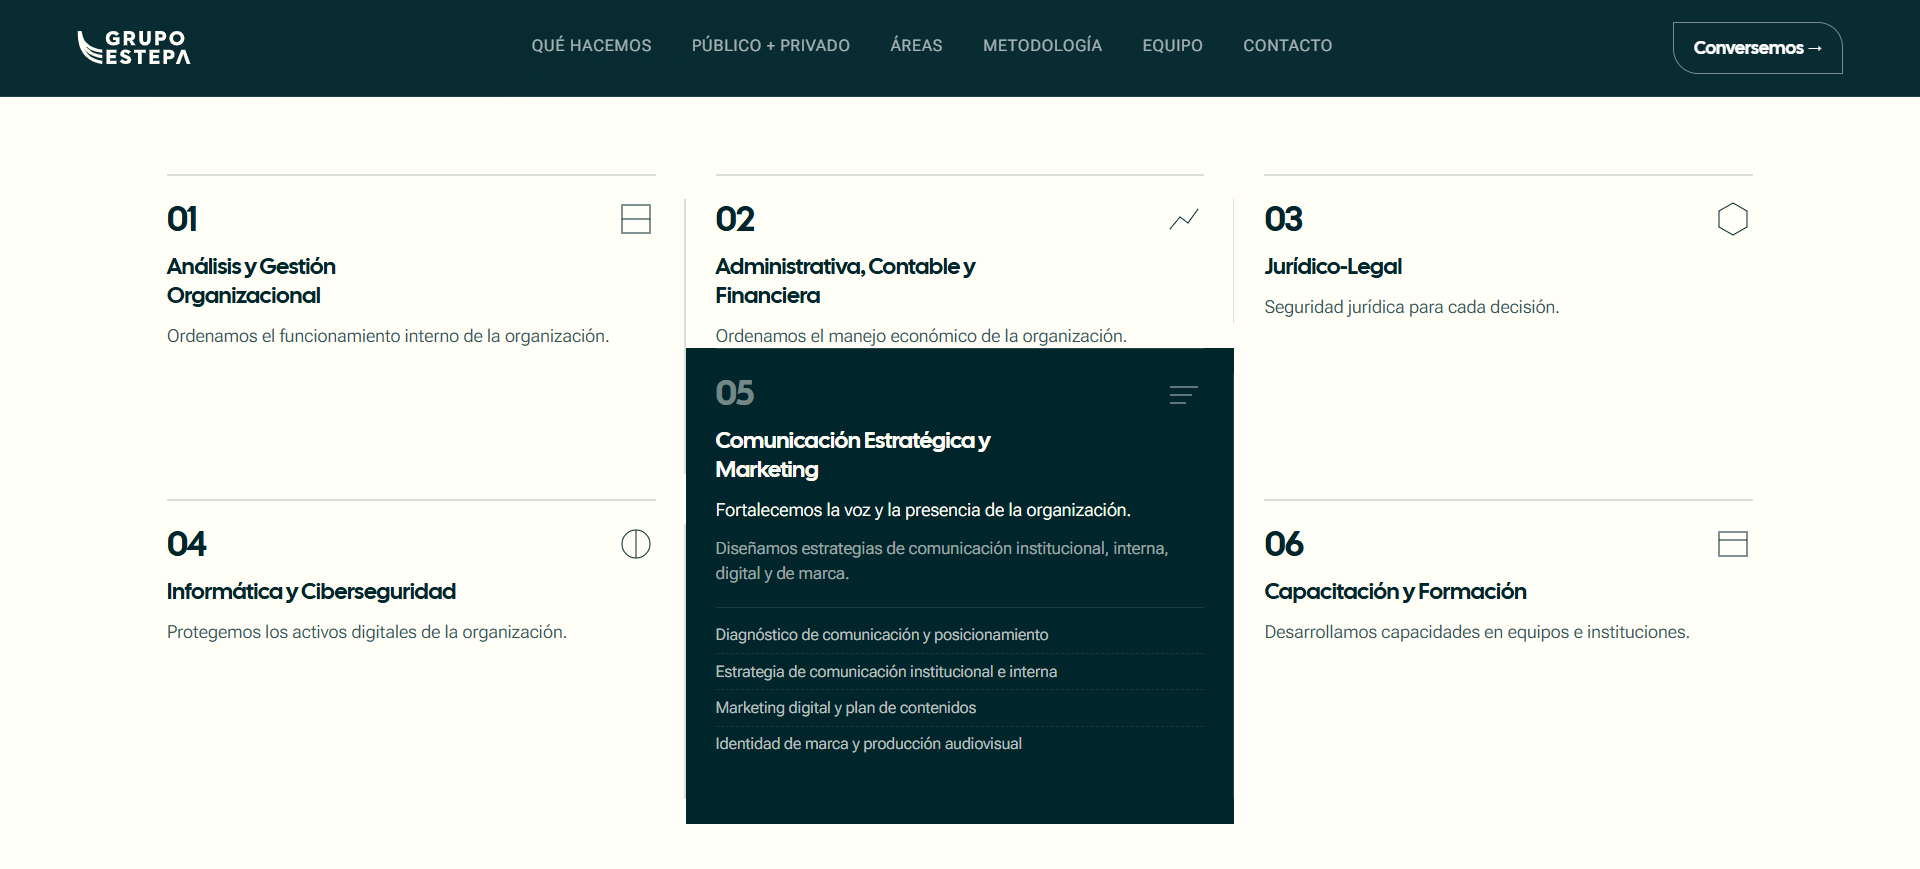Open Capacitación y Formación card title
The width and height of the screenshot is (1920, 869).
point(1395,592)
